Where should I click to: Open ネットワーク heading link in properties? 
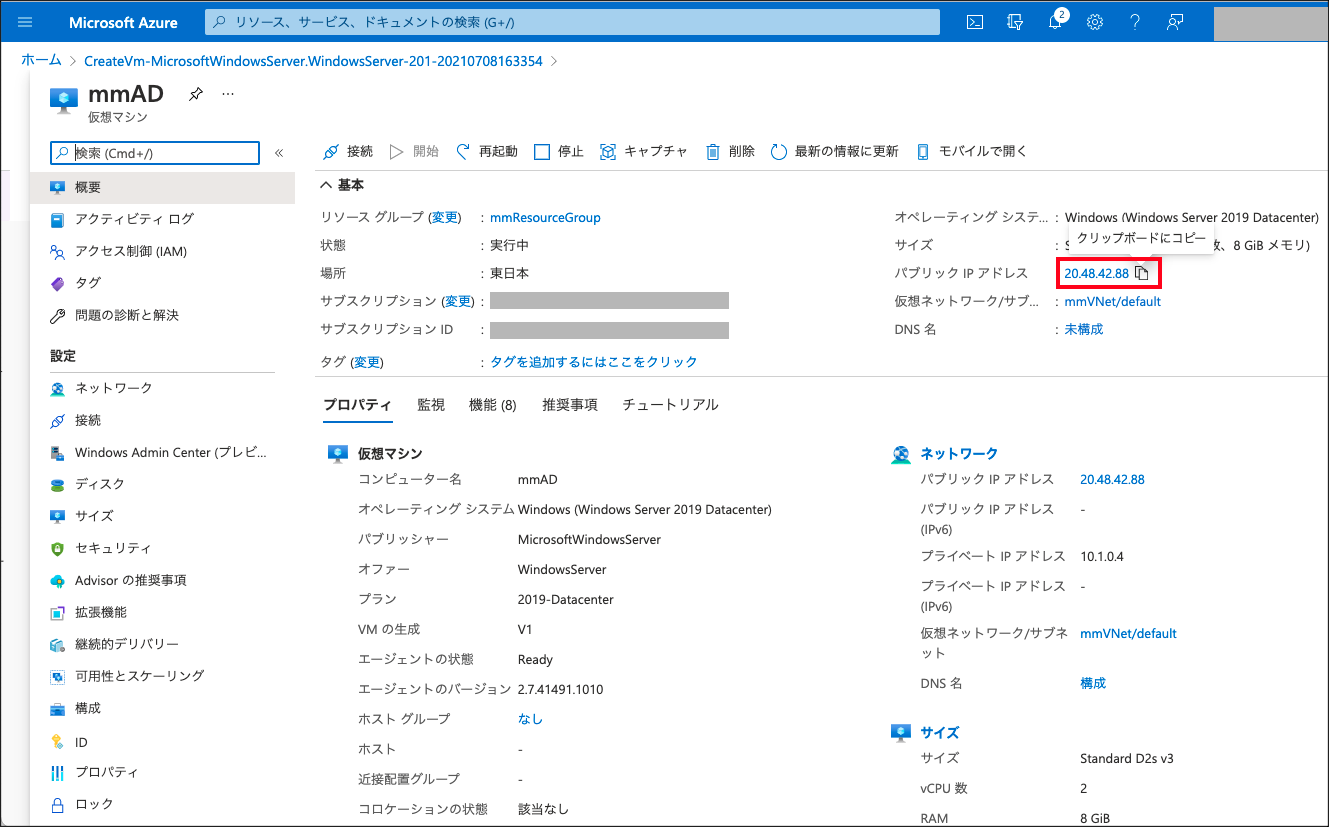959,454
